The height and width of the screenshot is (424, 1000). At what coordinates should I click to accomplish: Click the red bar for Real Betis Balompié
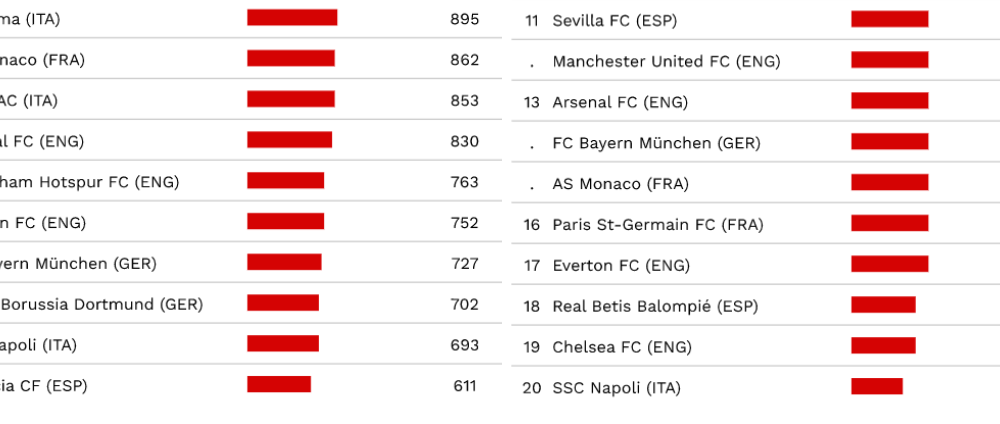tap(883, 305)
